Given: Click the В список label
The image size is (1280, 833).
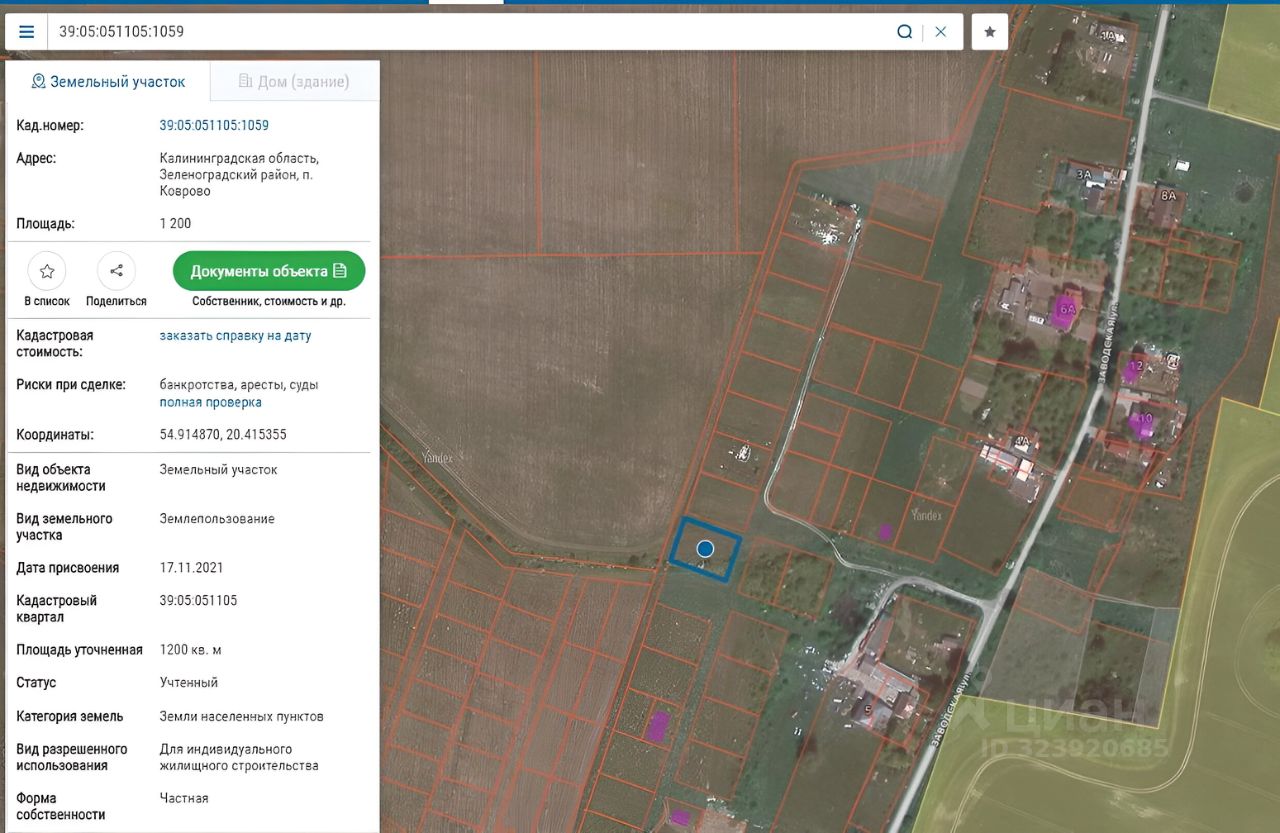Looking at the screenshot, I should (47, 301).
